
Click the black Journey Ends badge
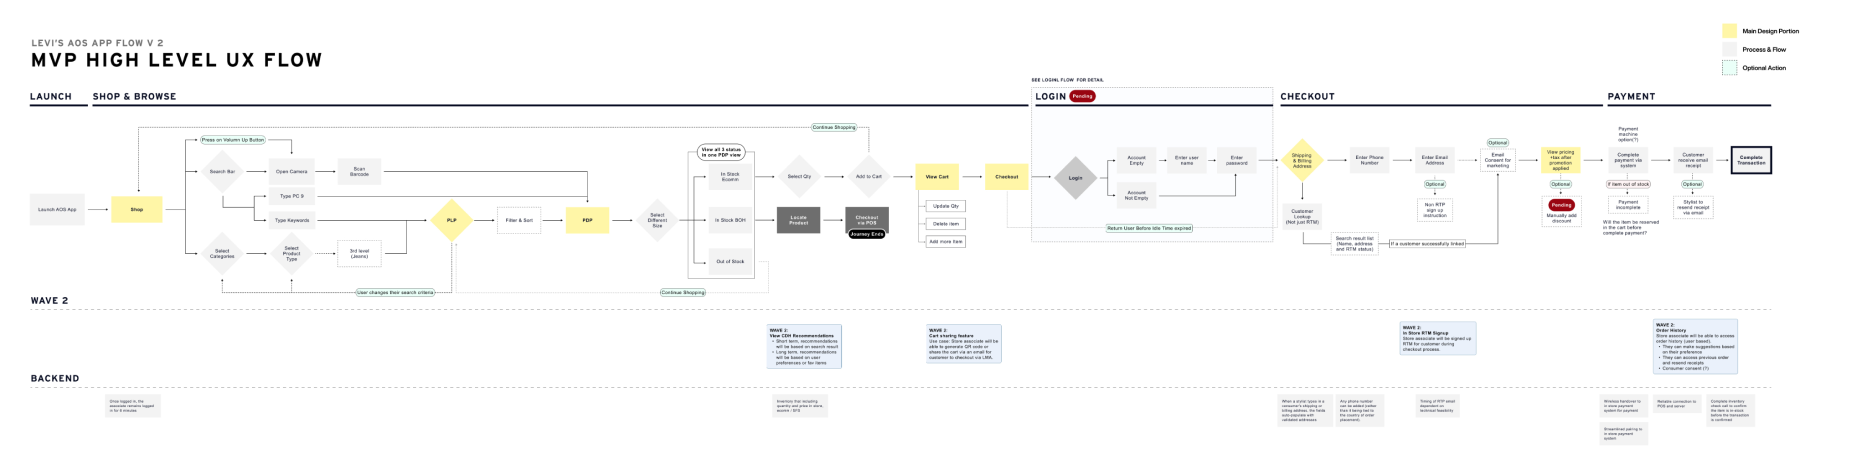click(867, 234)
